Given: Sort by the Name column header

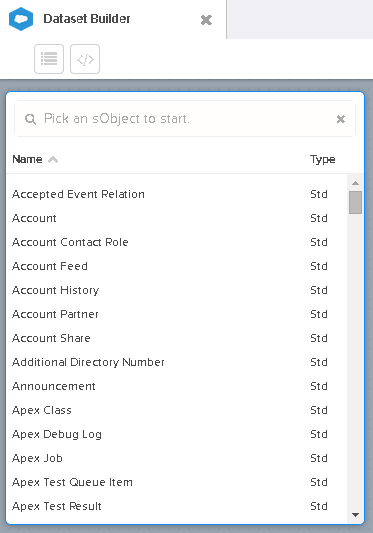Looking at the screenshot, I should [x=27, y=159].
